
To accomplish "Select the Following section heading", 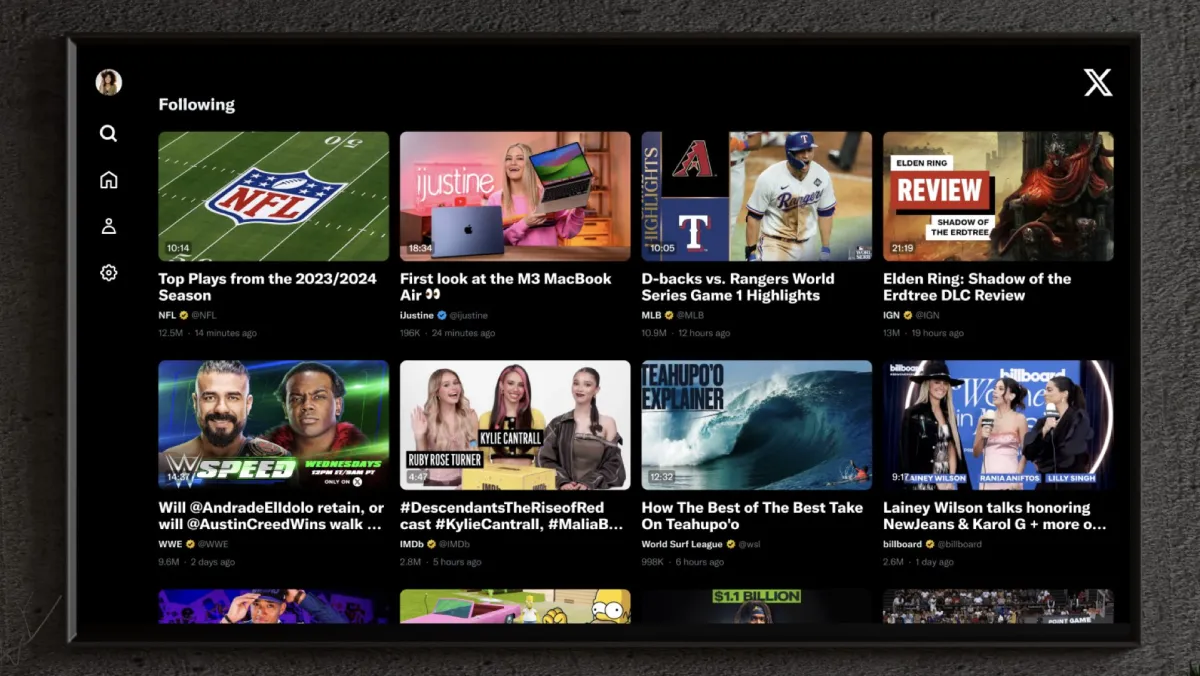I will click(x=197, y=104).
